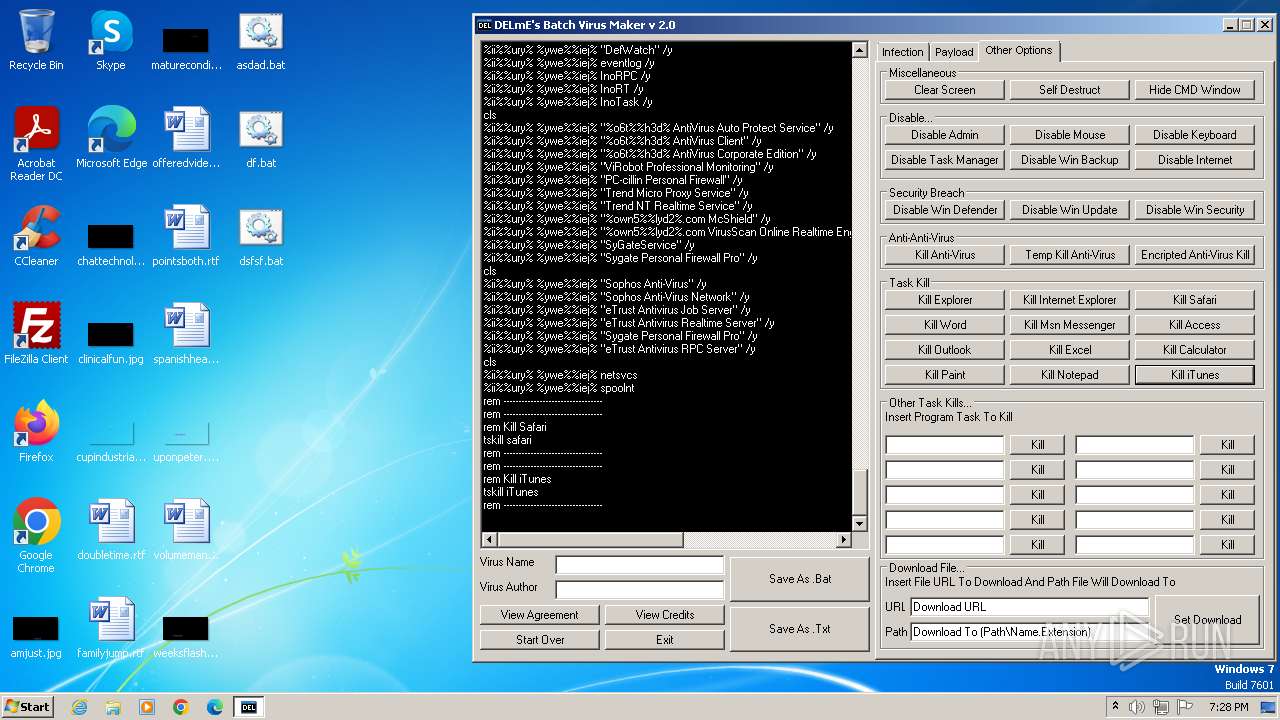This screenshot has width=1280, height=720.
Task: Show hidden tray icons arrow
Action: click(1115, 707)
